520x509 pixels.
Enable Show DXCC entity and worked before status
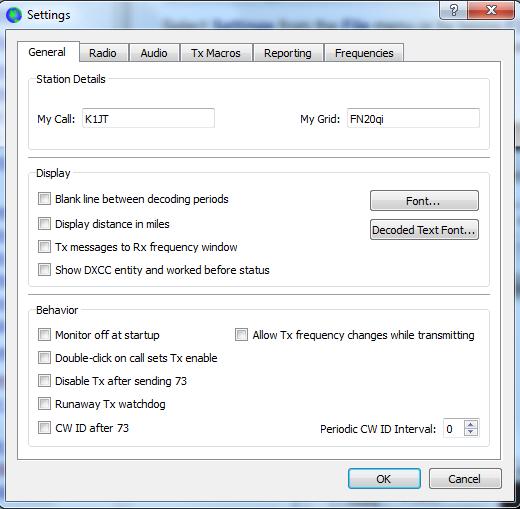[x=44, y=270]
